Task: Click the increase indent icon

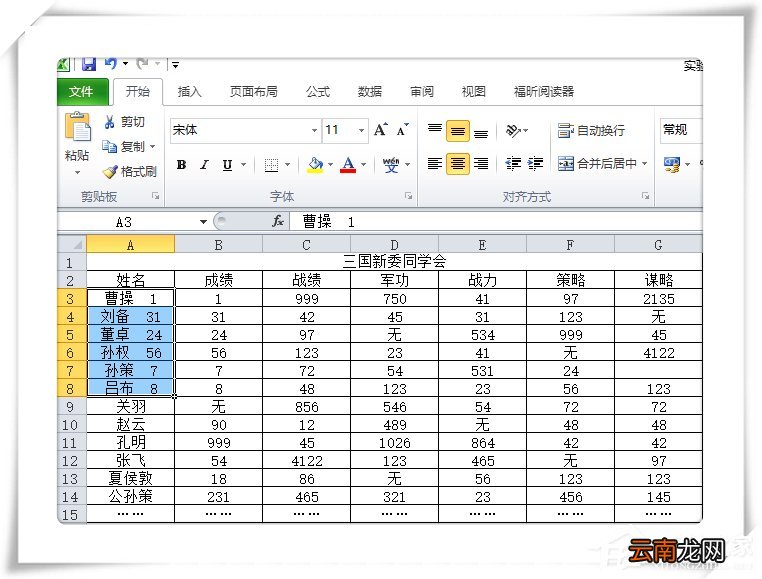Action: coord(535,163)
